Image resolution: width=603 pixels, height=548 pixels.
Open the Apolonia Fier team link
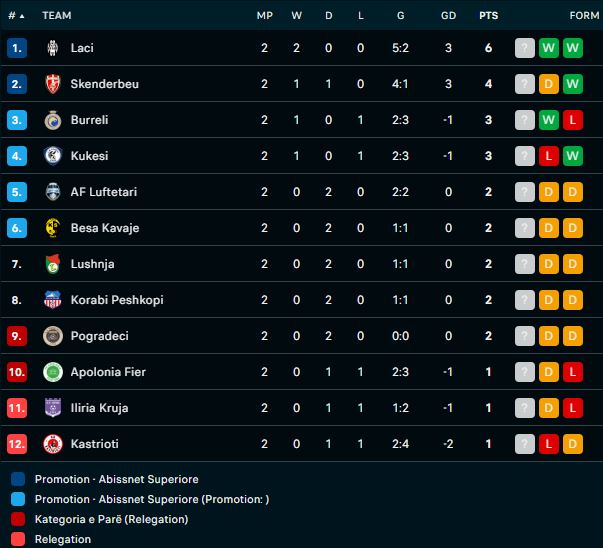[108, 372]
